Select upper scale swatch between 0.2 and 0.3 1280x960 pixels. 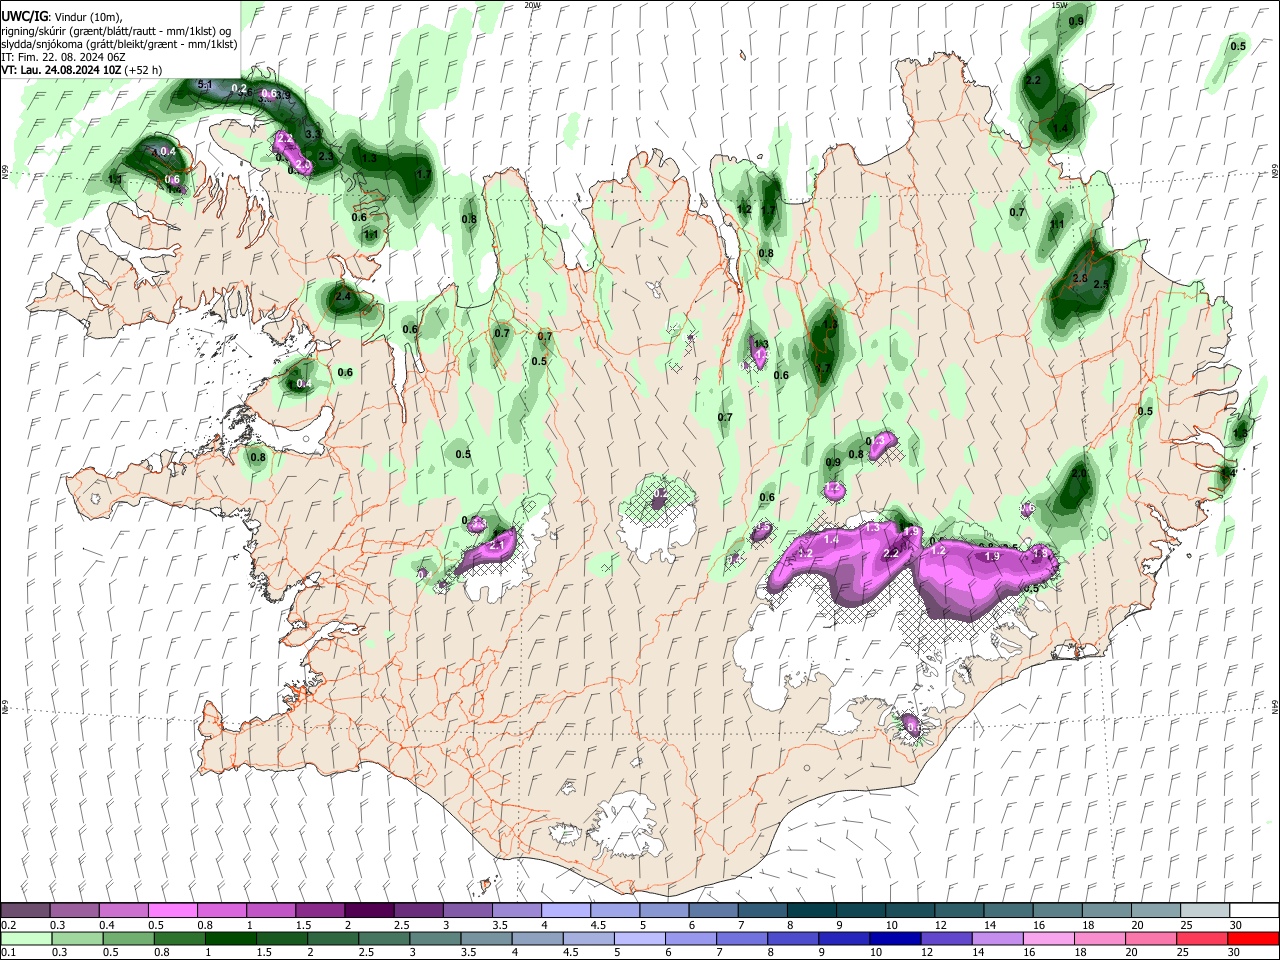click(26, 911)
